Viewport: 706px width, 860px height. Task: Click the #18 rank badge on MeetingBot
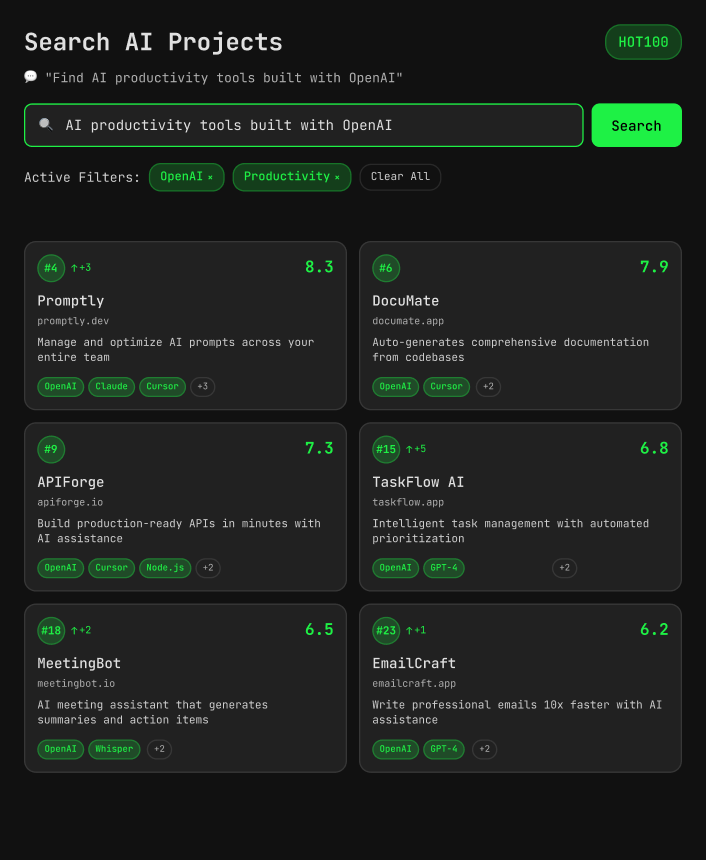coord(51,630)
